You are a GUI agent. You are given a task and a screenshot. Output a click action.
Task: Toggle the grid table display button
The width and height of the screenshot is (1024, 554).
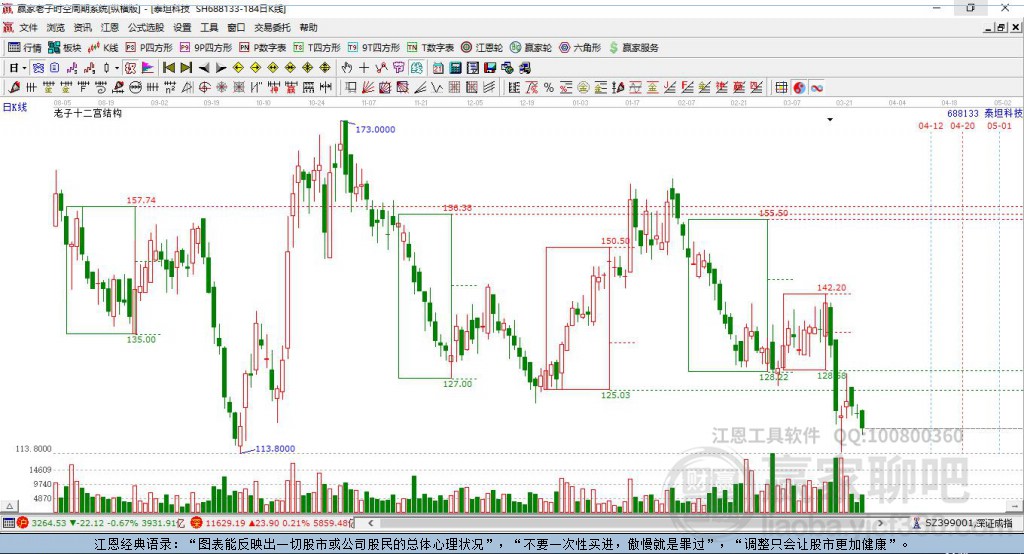pos(781,88)
